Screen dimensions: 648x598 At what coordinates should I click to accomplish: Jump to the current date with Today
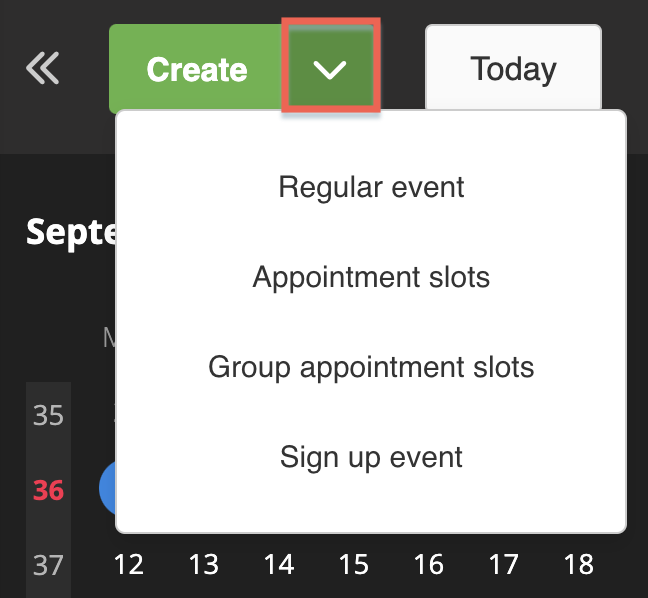(513, 69)
